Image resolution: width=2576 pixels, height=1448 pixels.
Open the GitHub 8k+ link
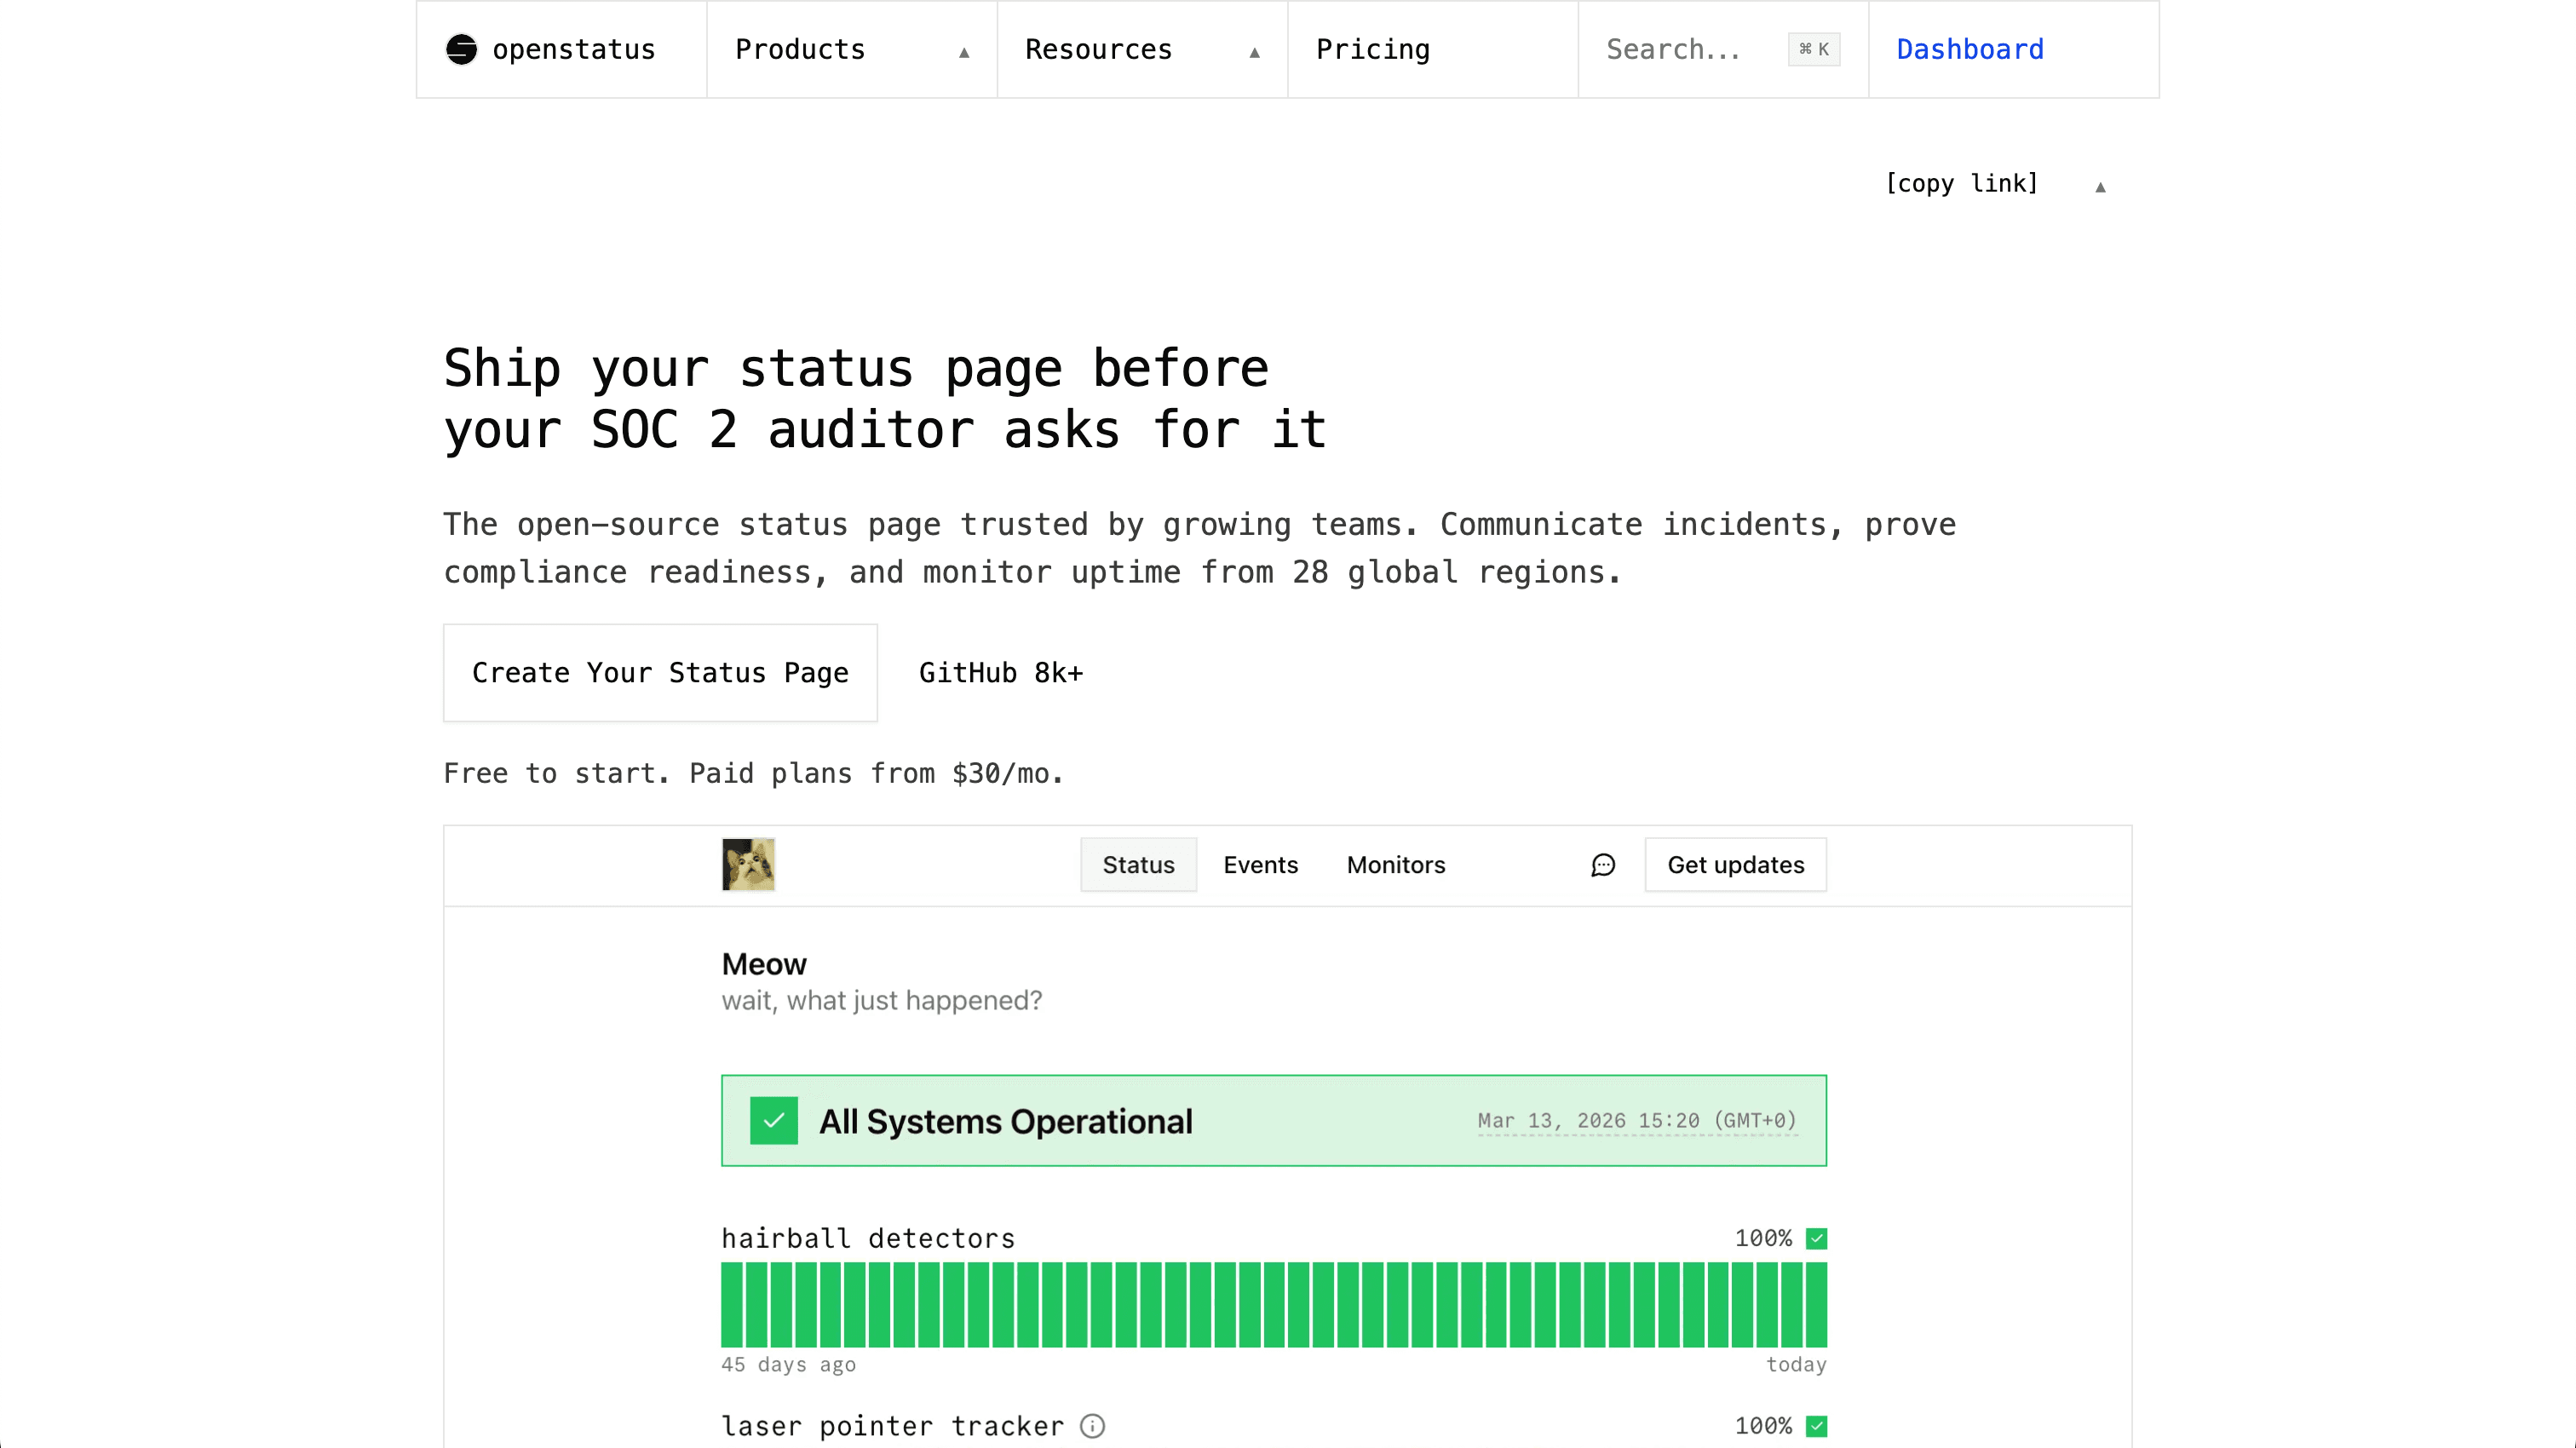1001,673
